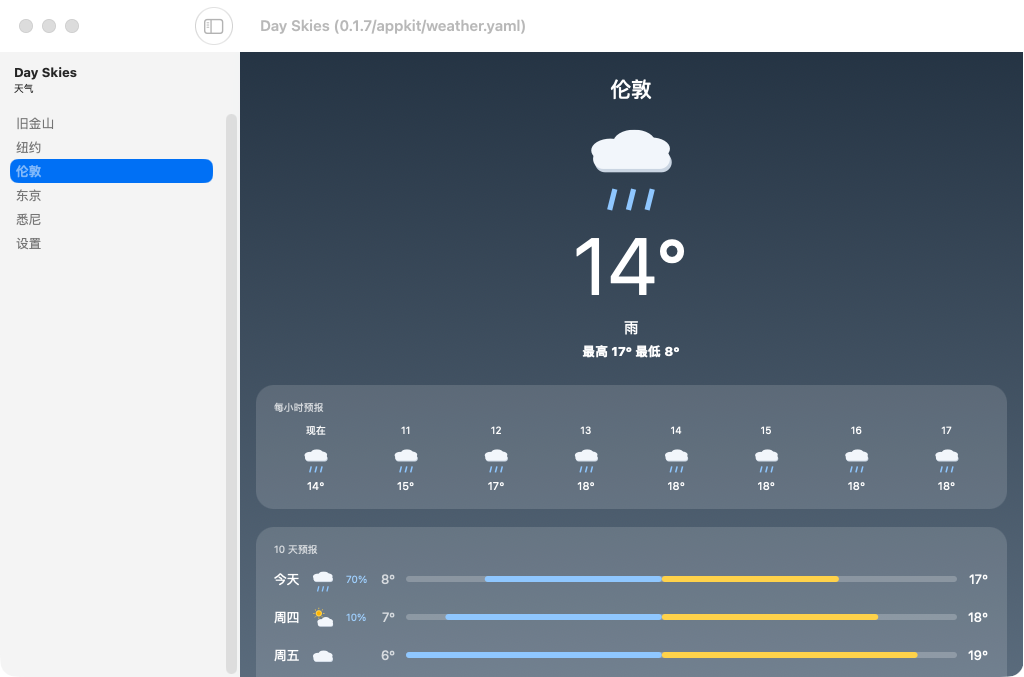
Task: Click rain icon for hour 14
Action: pyautogui.click(x=676, y=460)
